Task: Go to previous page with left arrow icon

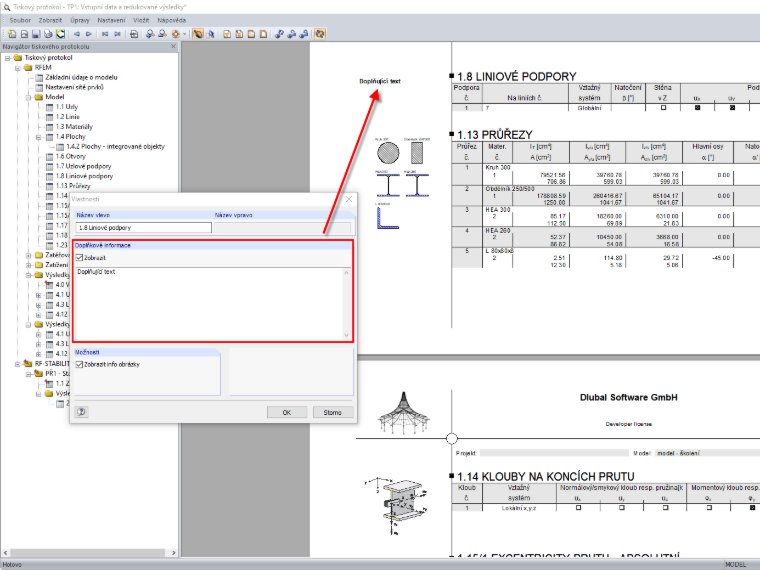Action: [77, 34]
